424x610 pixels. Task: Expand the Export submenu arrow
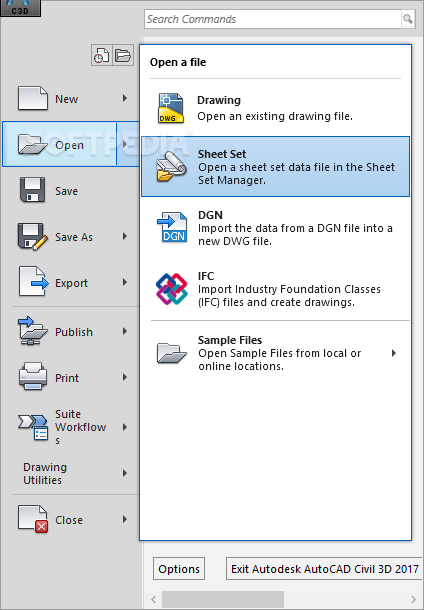tap(125, 282)
